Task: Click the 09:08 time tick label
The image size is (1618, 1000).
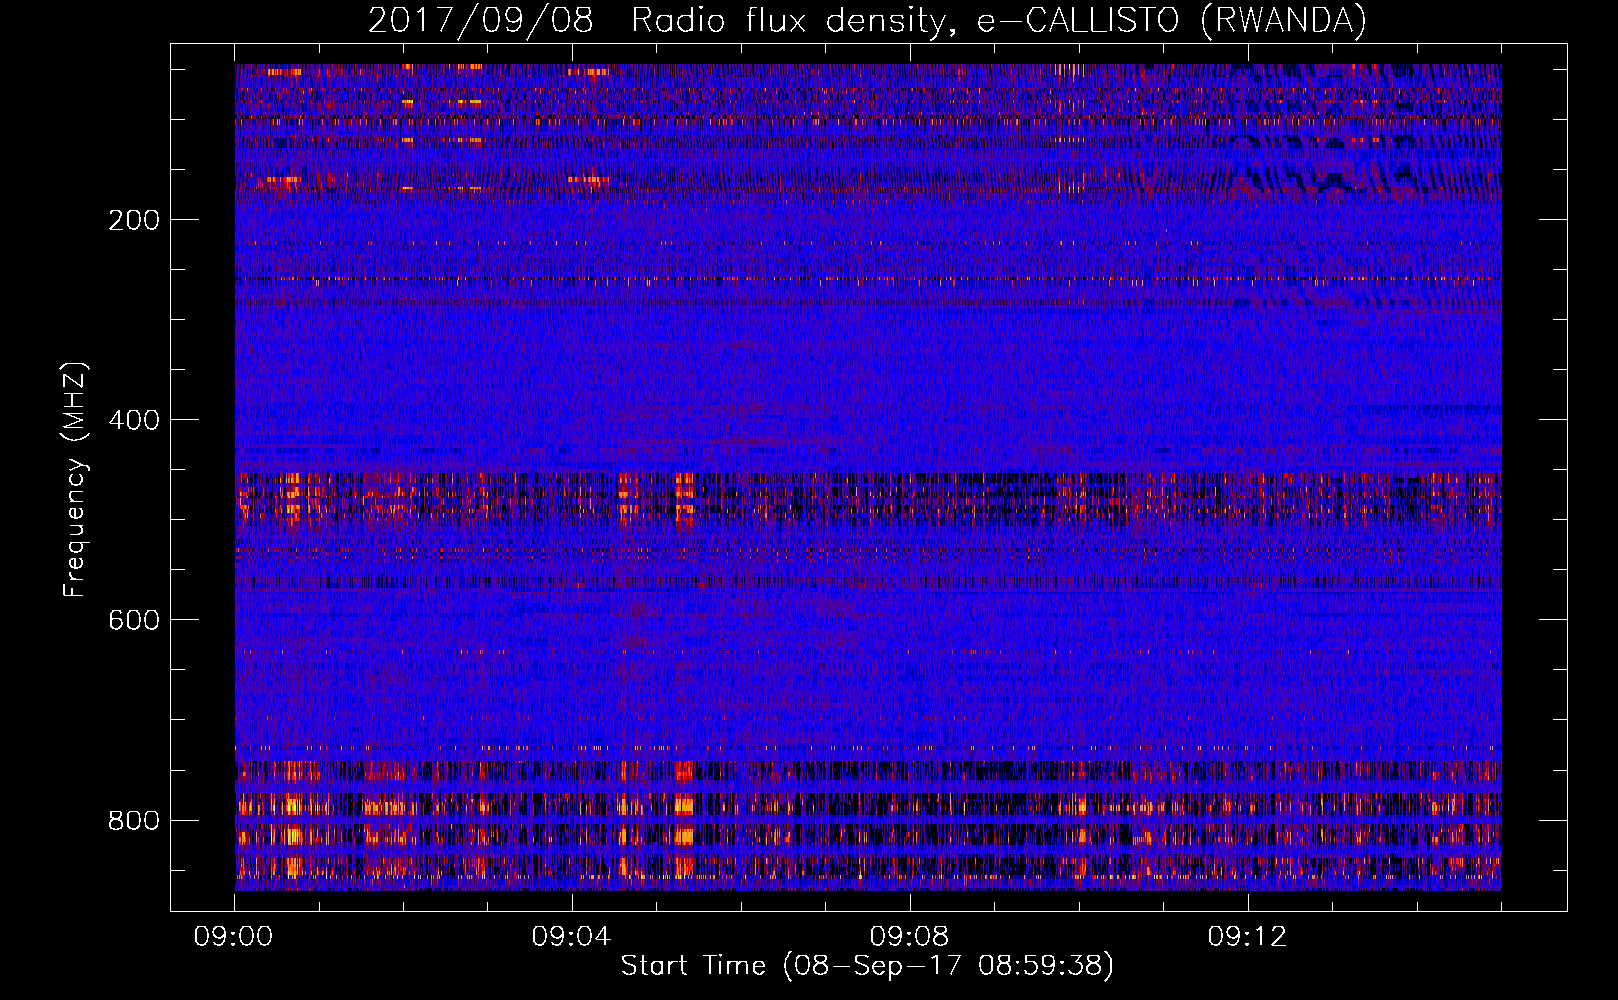Action: (x=909, y=937)
